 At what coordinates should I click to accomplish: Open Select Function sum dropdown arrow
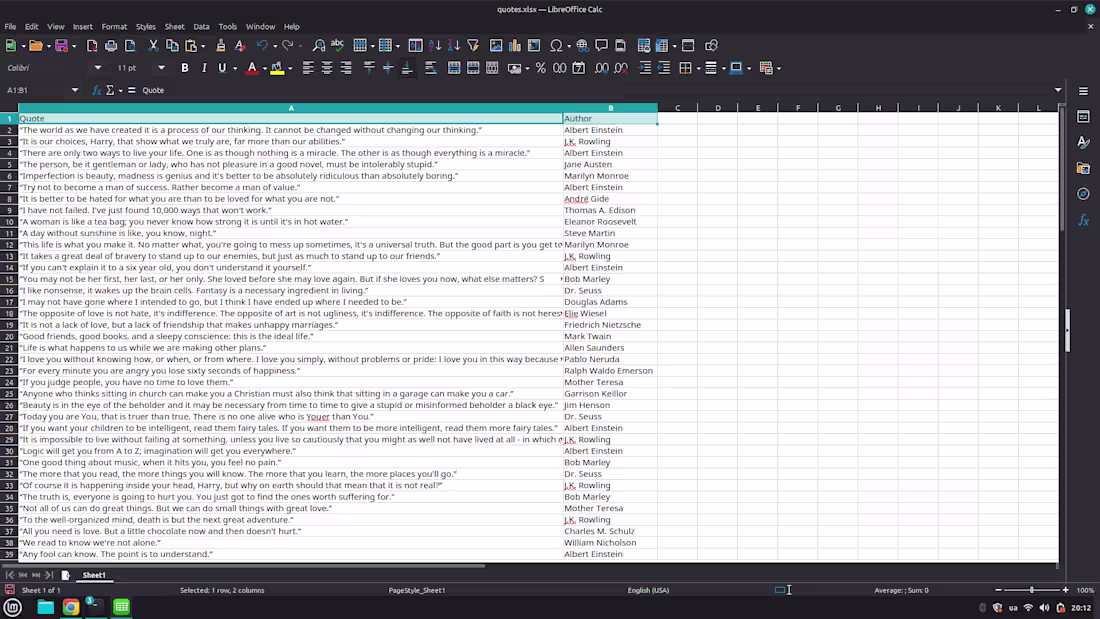coord(120,91)
